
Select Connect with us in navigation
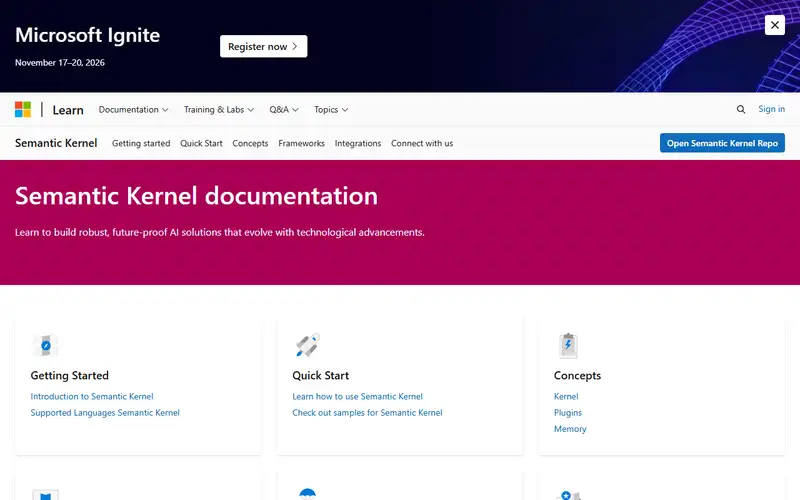[422, 143]
